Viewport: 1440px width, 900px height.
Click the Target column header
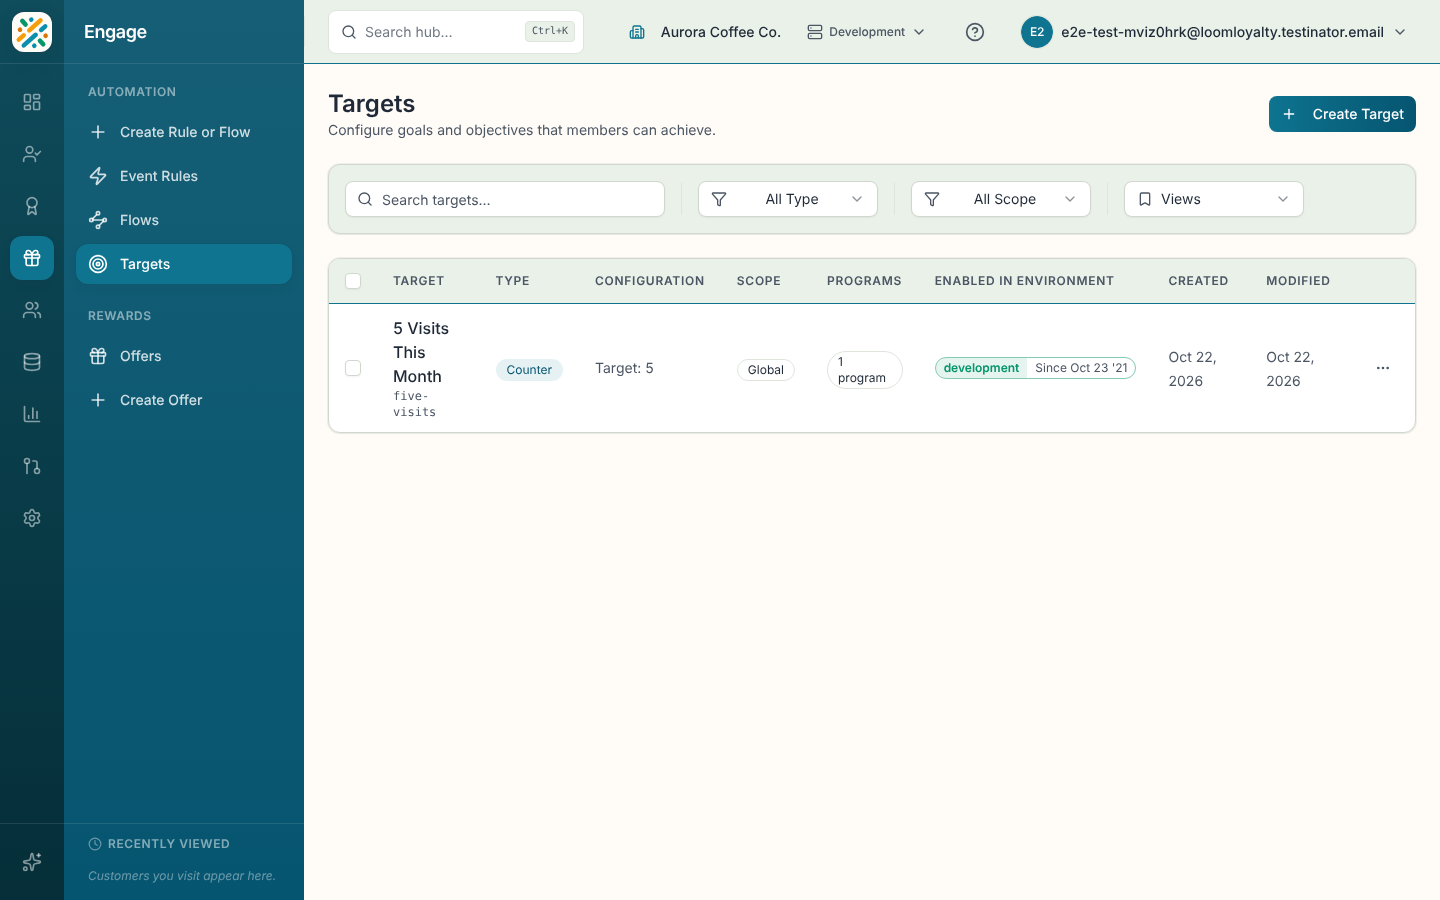click(418, 281)
